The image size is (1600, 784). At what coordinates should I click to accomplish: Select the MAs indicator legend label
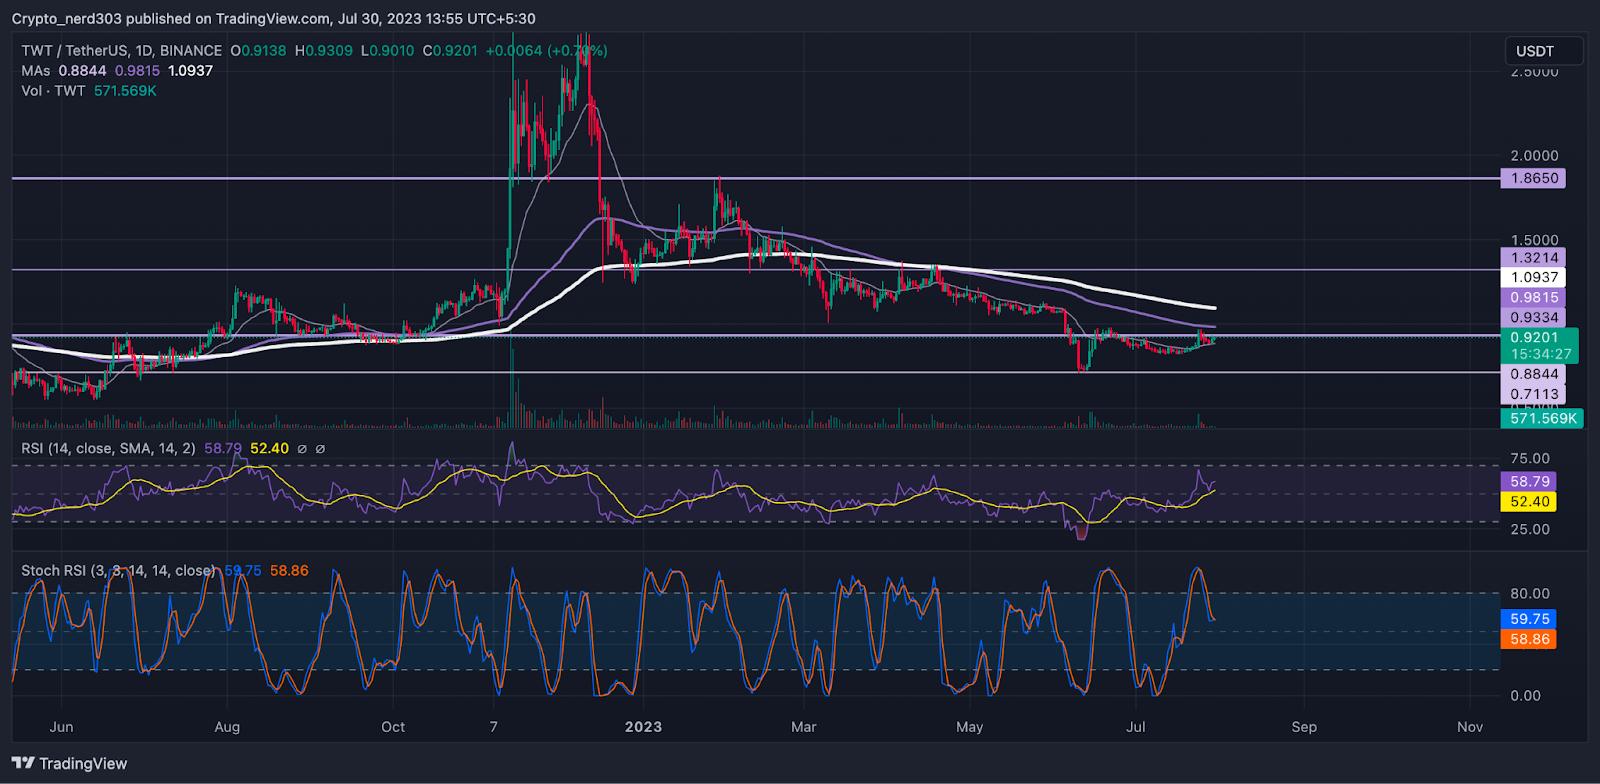pyautogui.click(x=36, y=71)
